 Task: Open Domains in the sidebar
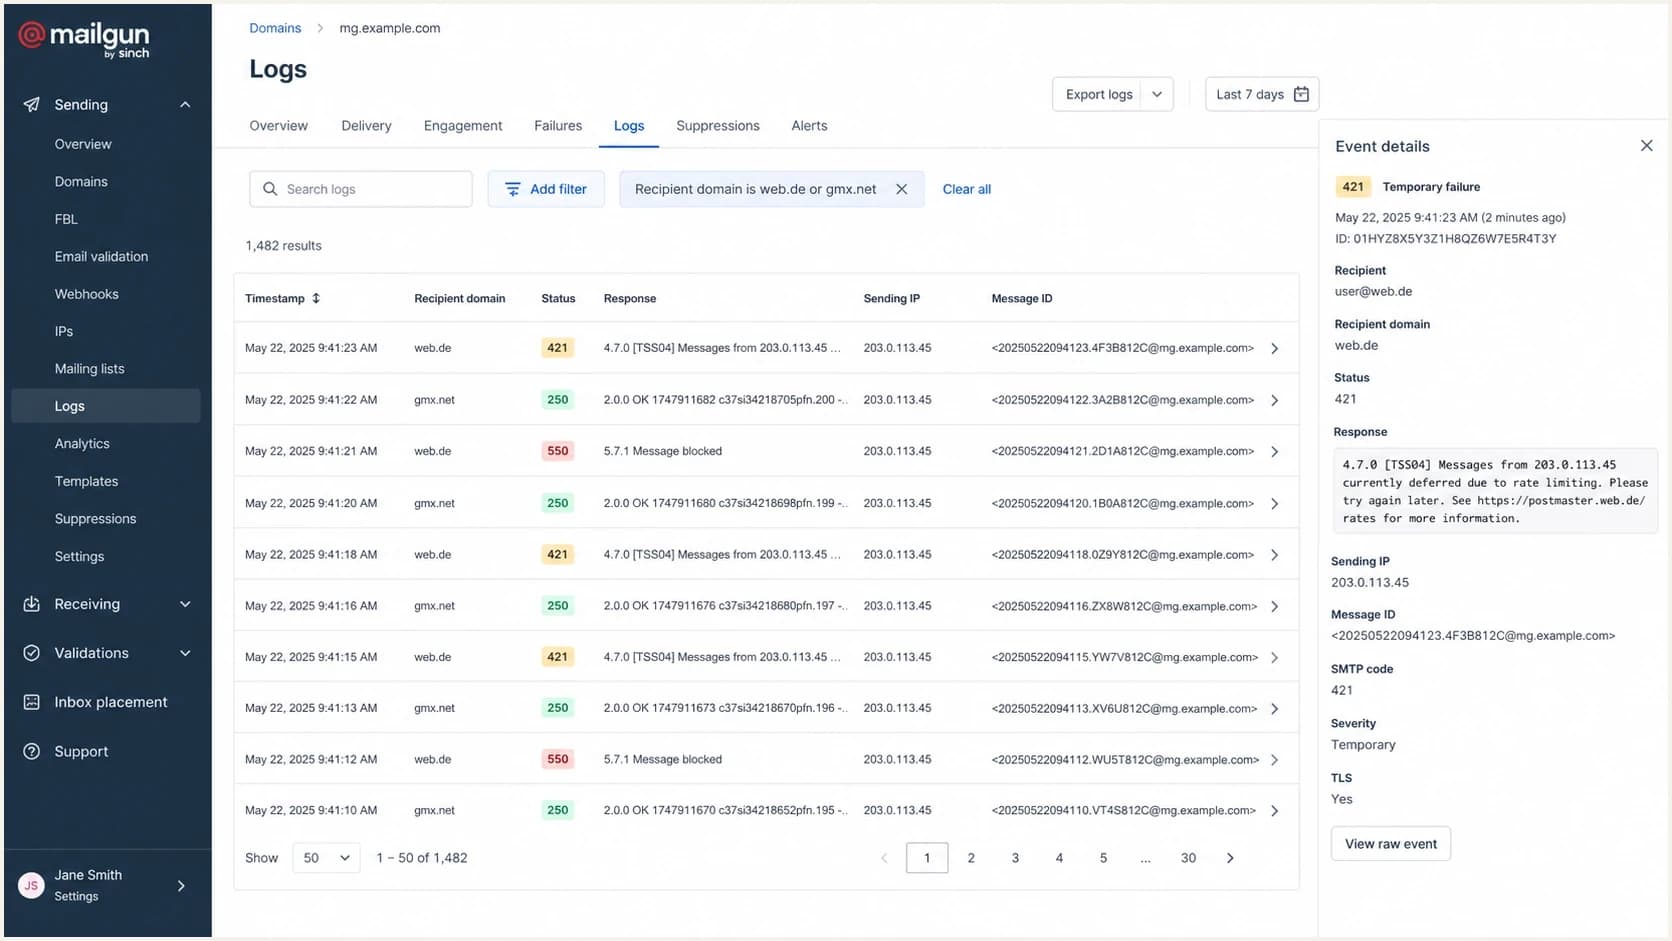(x=81, y=182)
